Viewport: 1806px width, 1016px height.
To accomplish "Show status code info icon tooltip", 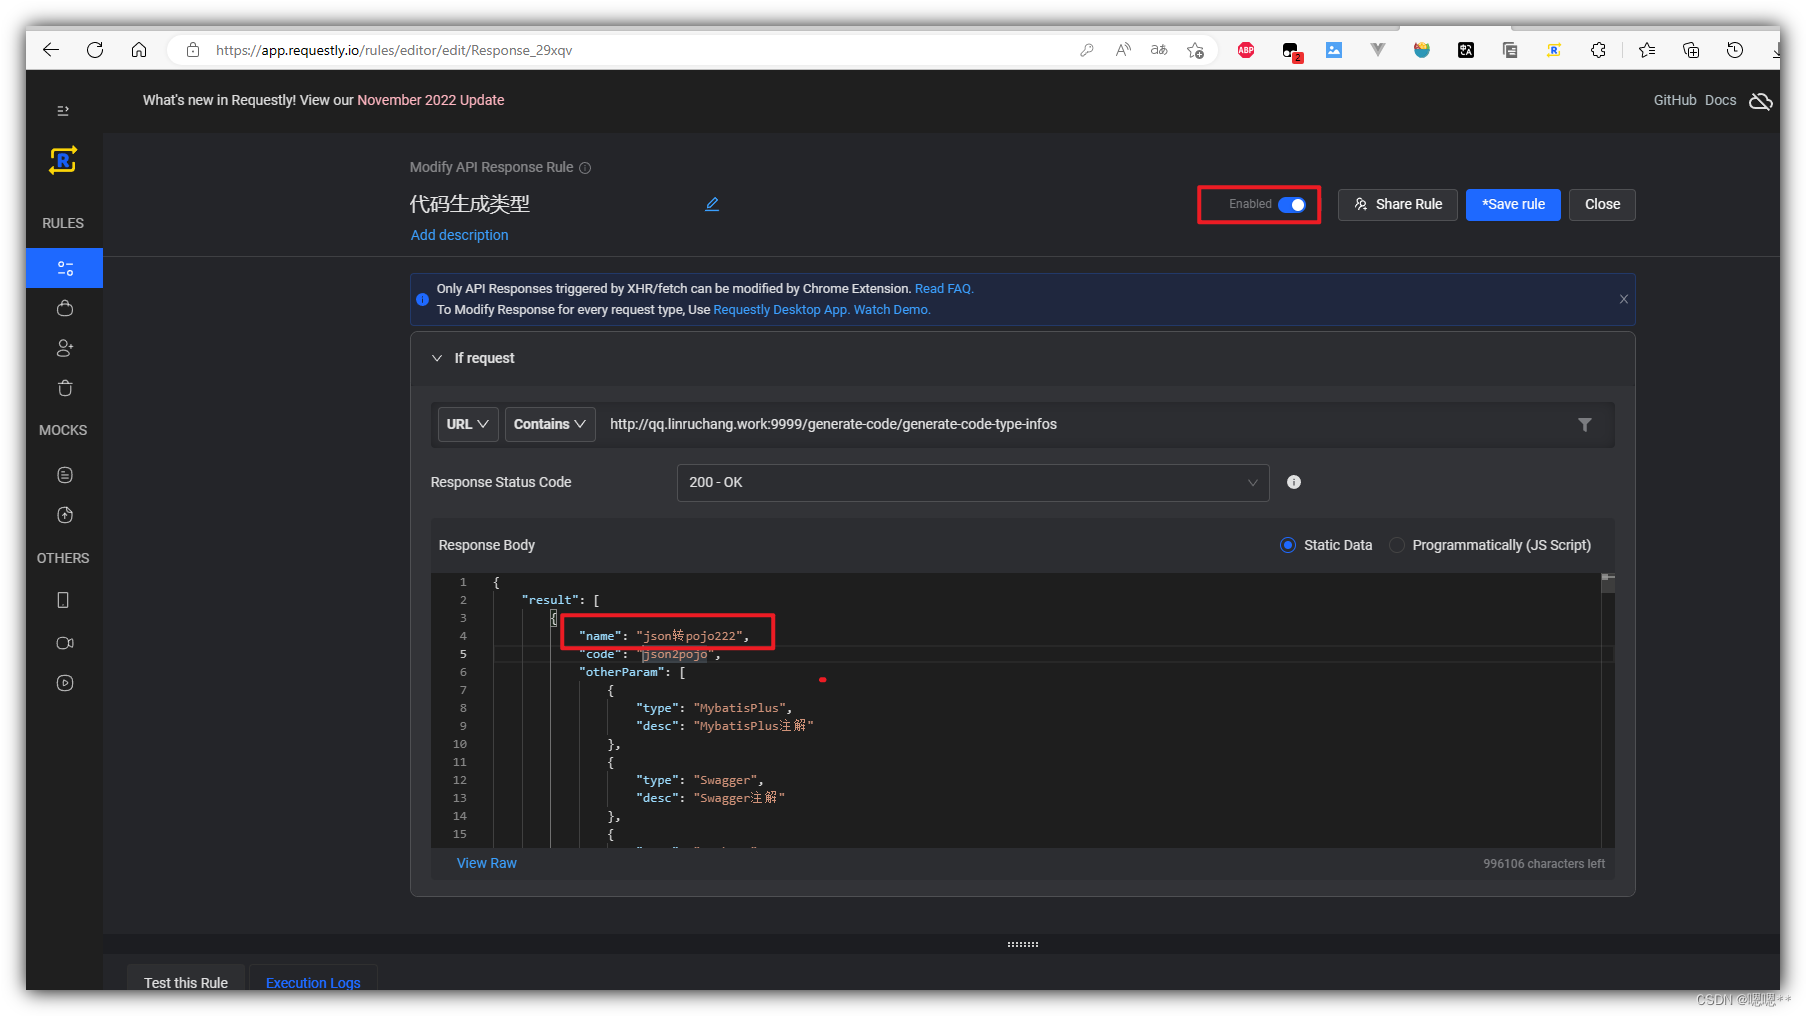I will pyautogui.click(x=1294, y=482).
